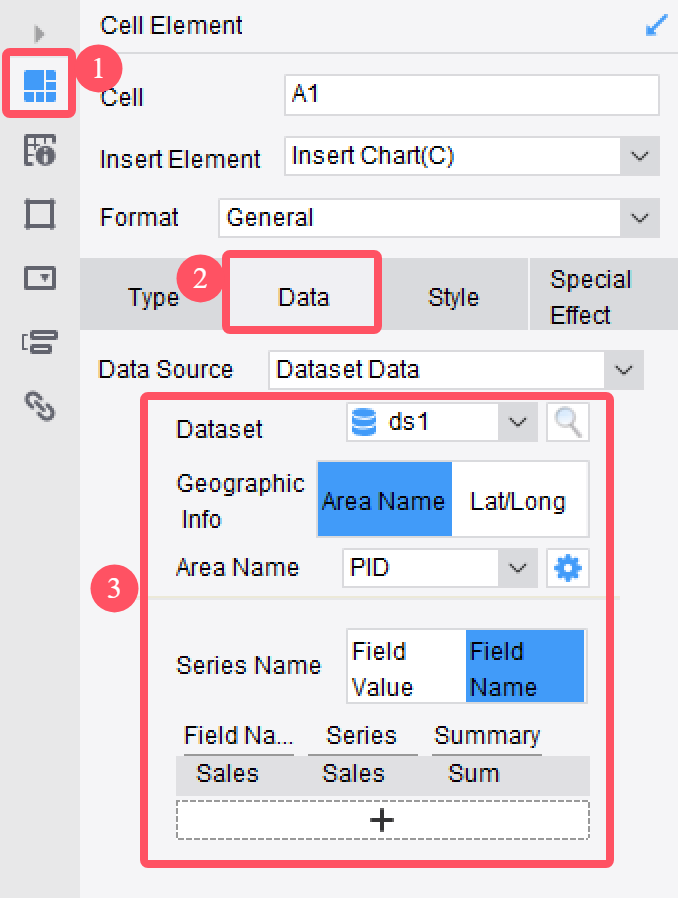The image size is (678, 898).
Task: Open the Insert Element dropdown
Action: (472, 156)
